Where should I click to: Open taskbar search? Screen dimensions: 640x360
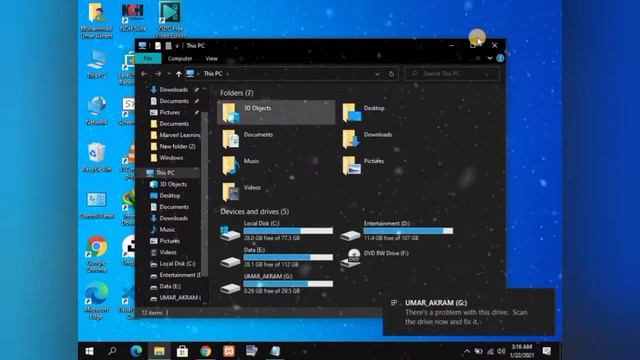(112, 351)
